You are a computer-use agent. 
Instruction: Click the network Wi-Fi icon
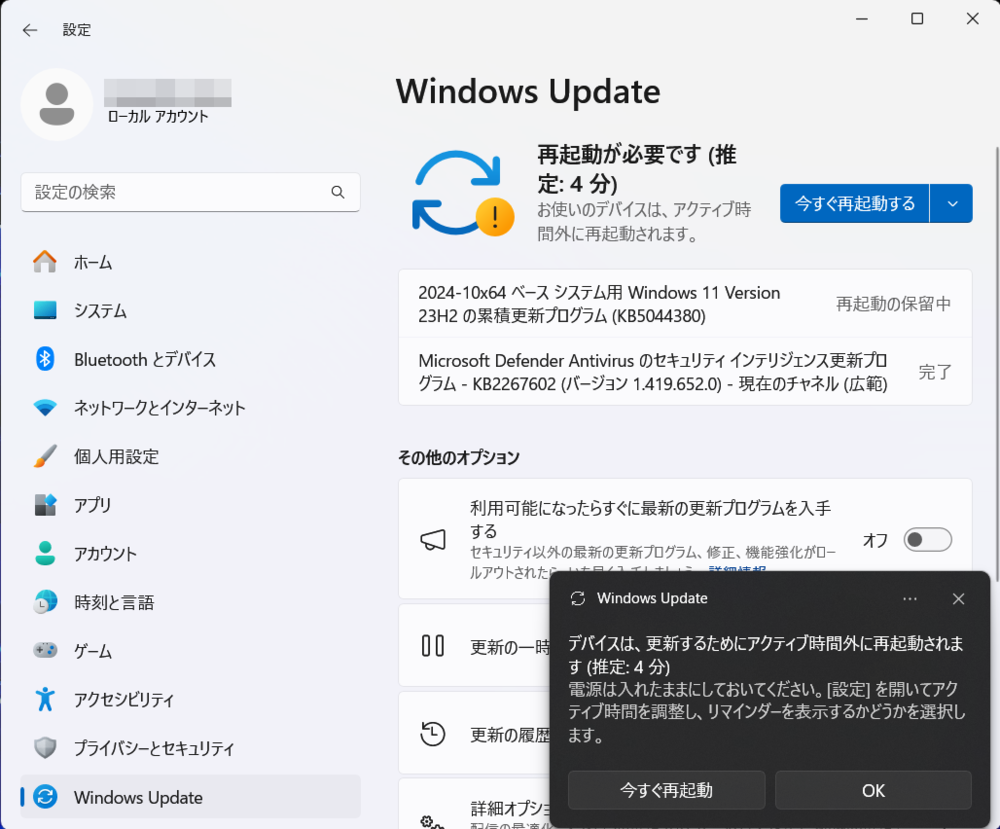[x=45, y=407]
